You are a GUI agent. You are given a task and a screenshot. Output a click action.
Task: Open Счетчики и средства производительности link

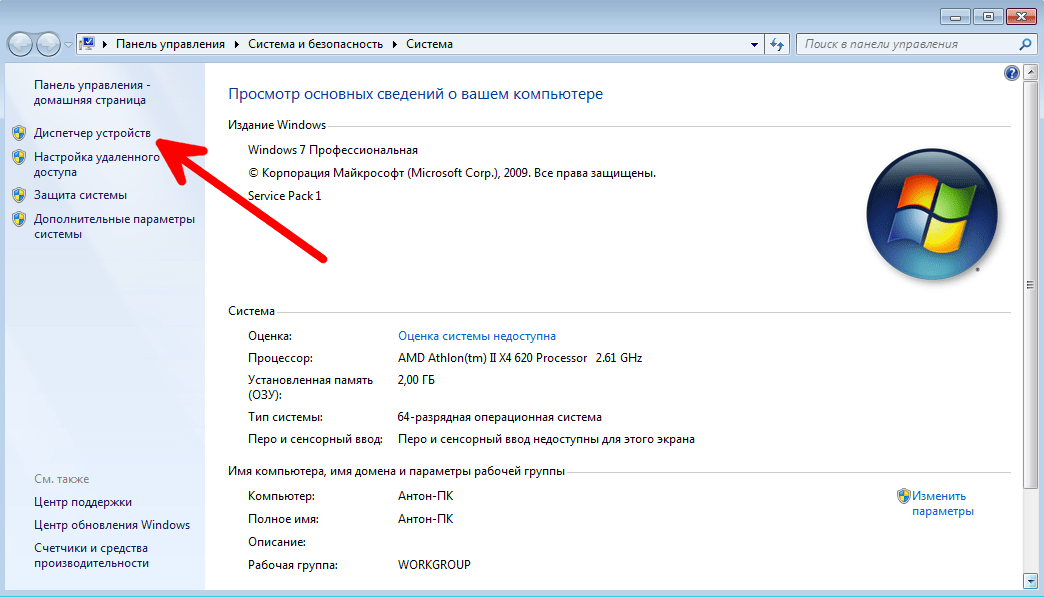pos(91,556)
